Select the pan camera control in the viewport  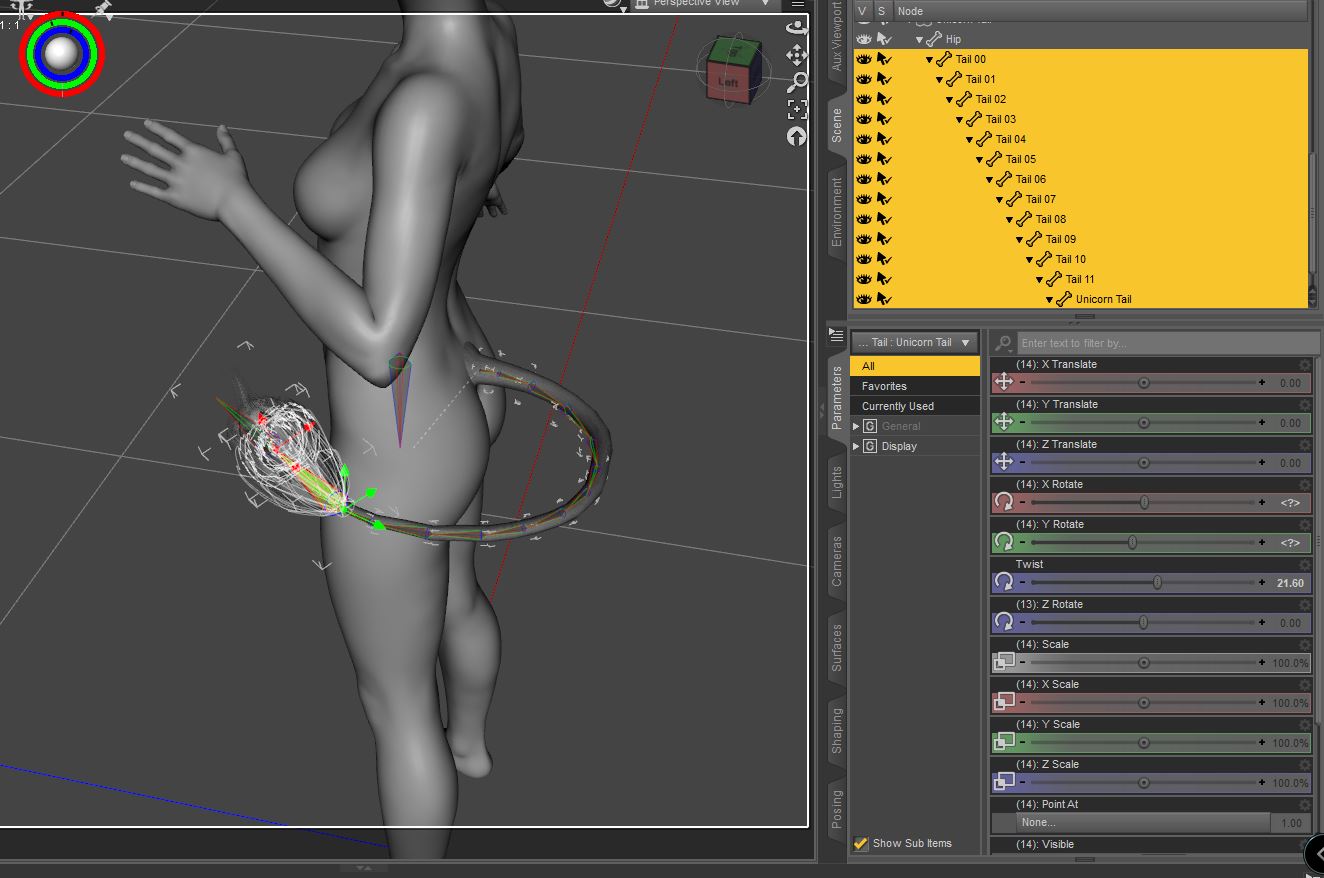(x=797, y=55)
